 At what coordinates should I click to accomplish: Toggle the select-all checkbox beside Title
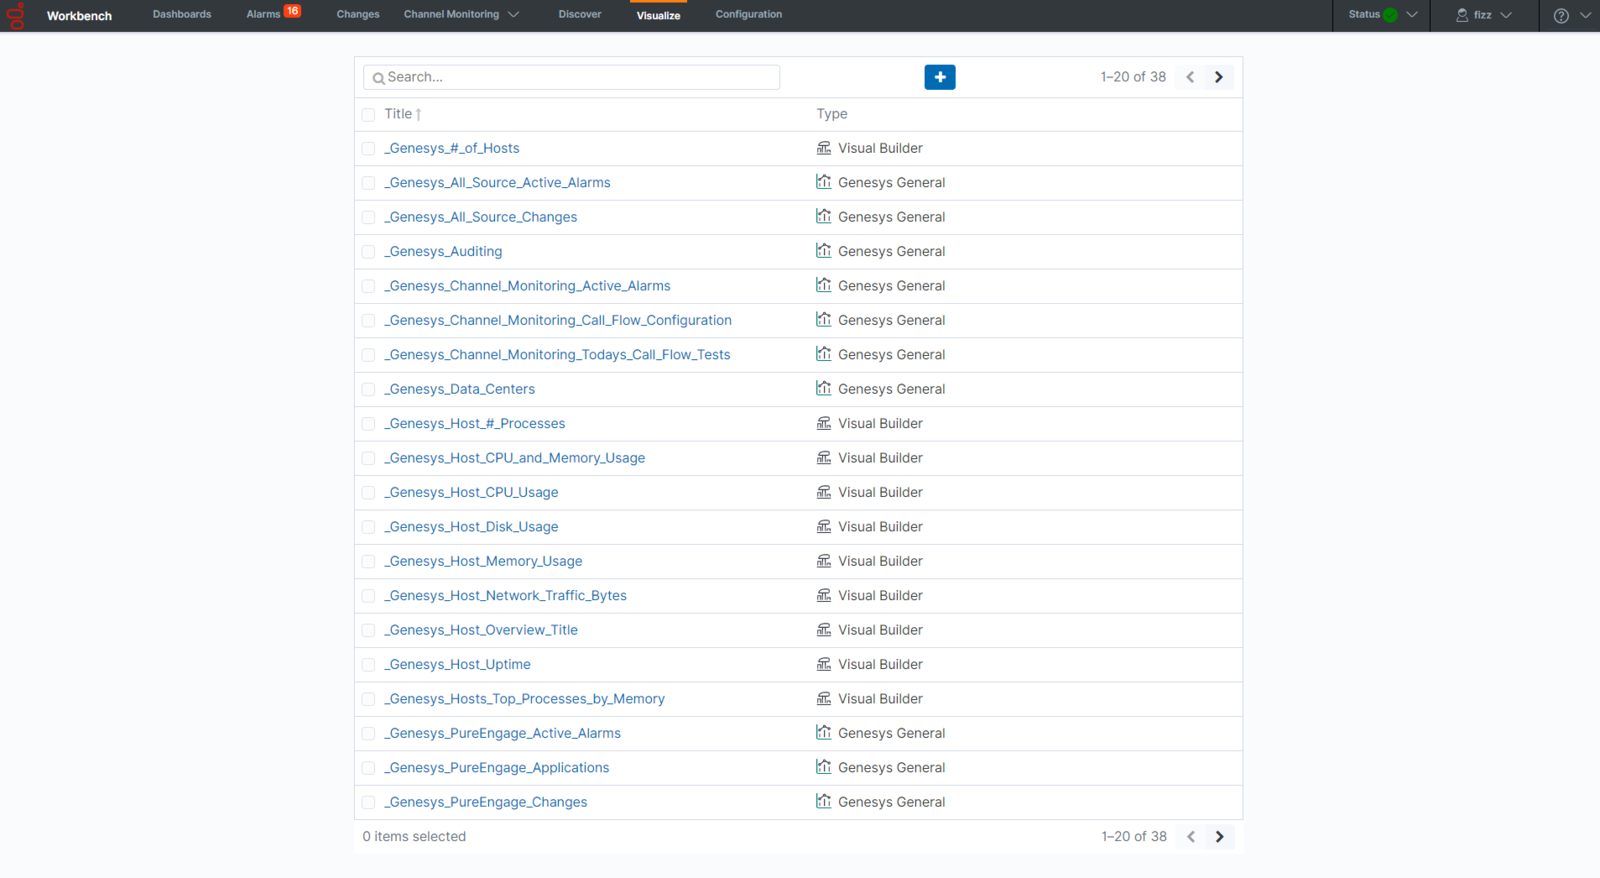(x=368, y=115)
